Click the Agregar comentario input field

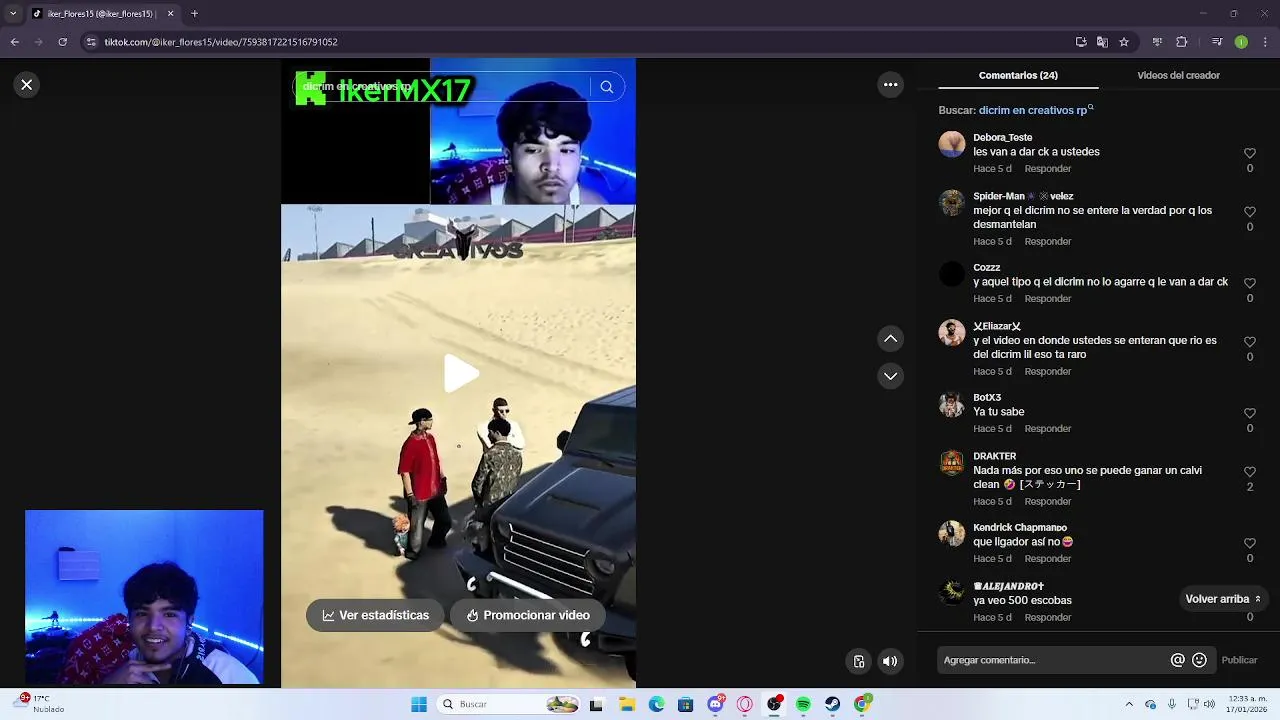pyautogui.click(x=1052, y=660)
